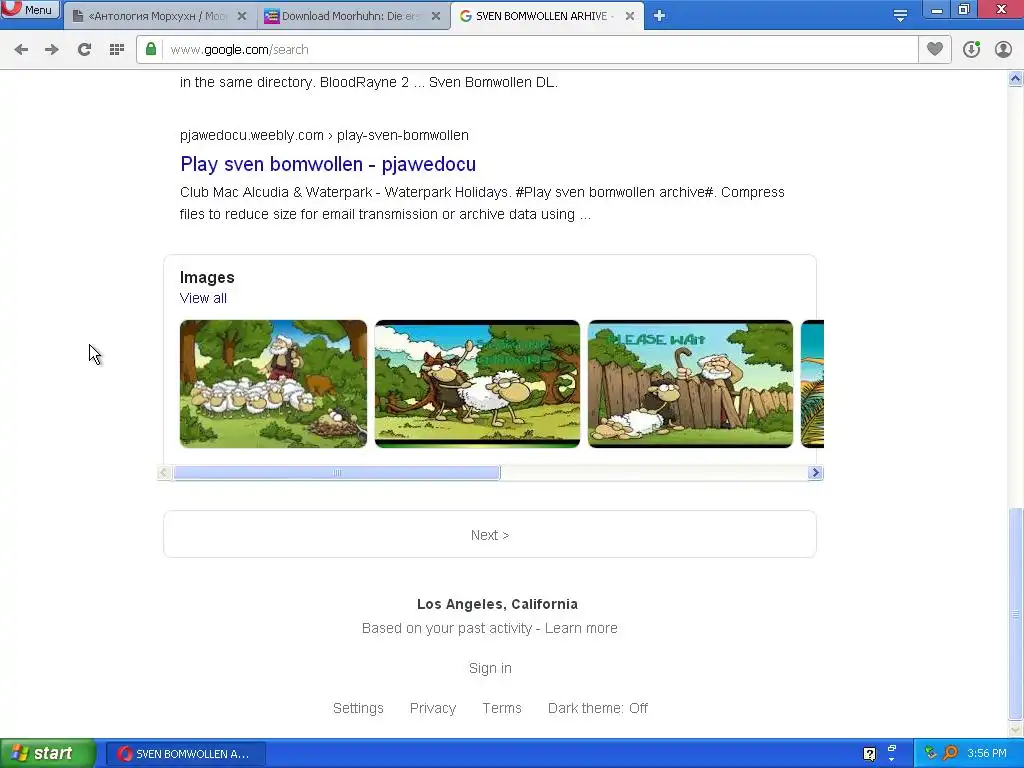Go to Next results page

click(490, 535)
